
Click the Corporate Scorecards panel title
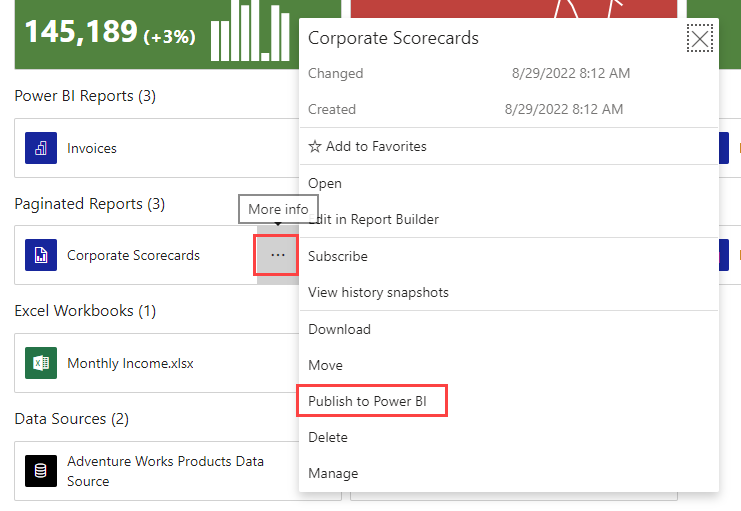coord(393,38)
